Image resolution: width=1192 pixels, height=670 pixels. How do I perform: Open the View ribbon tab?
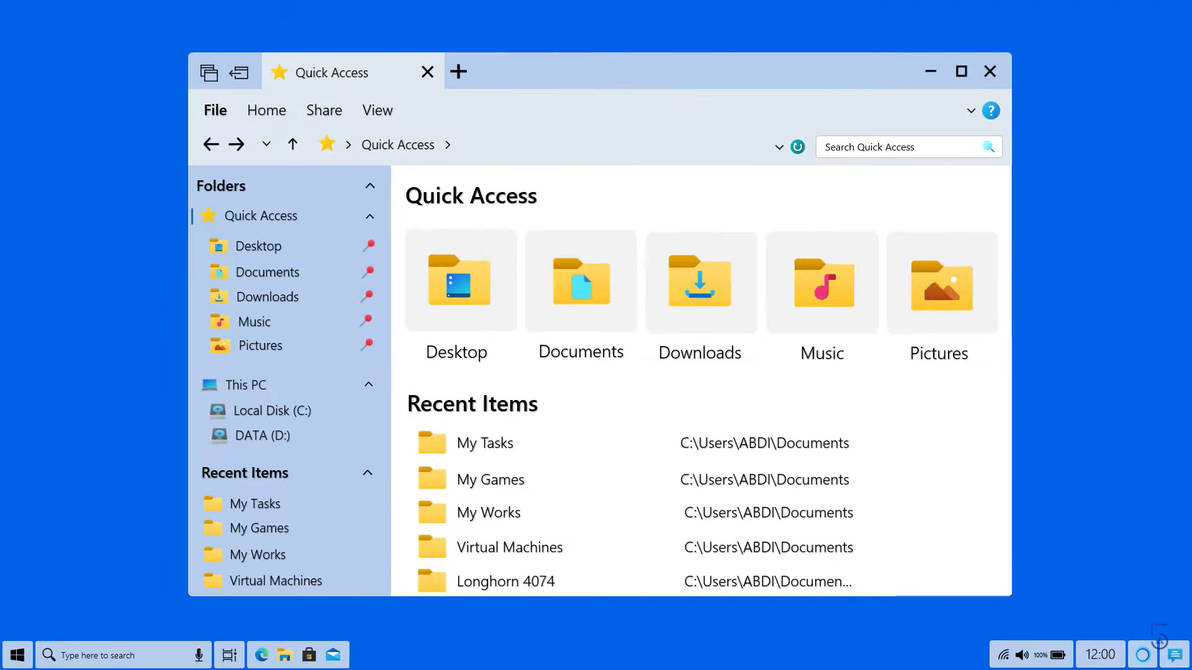377,110
